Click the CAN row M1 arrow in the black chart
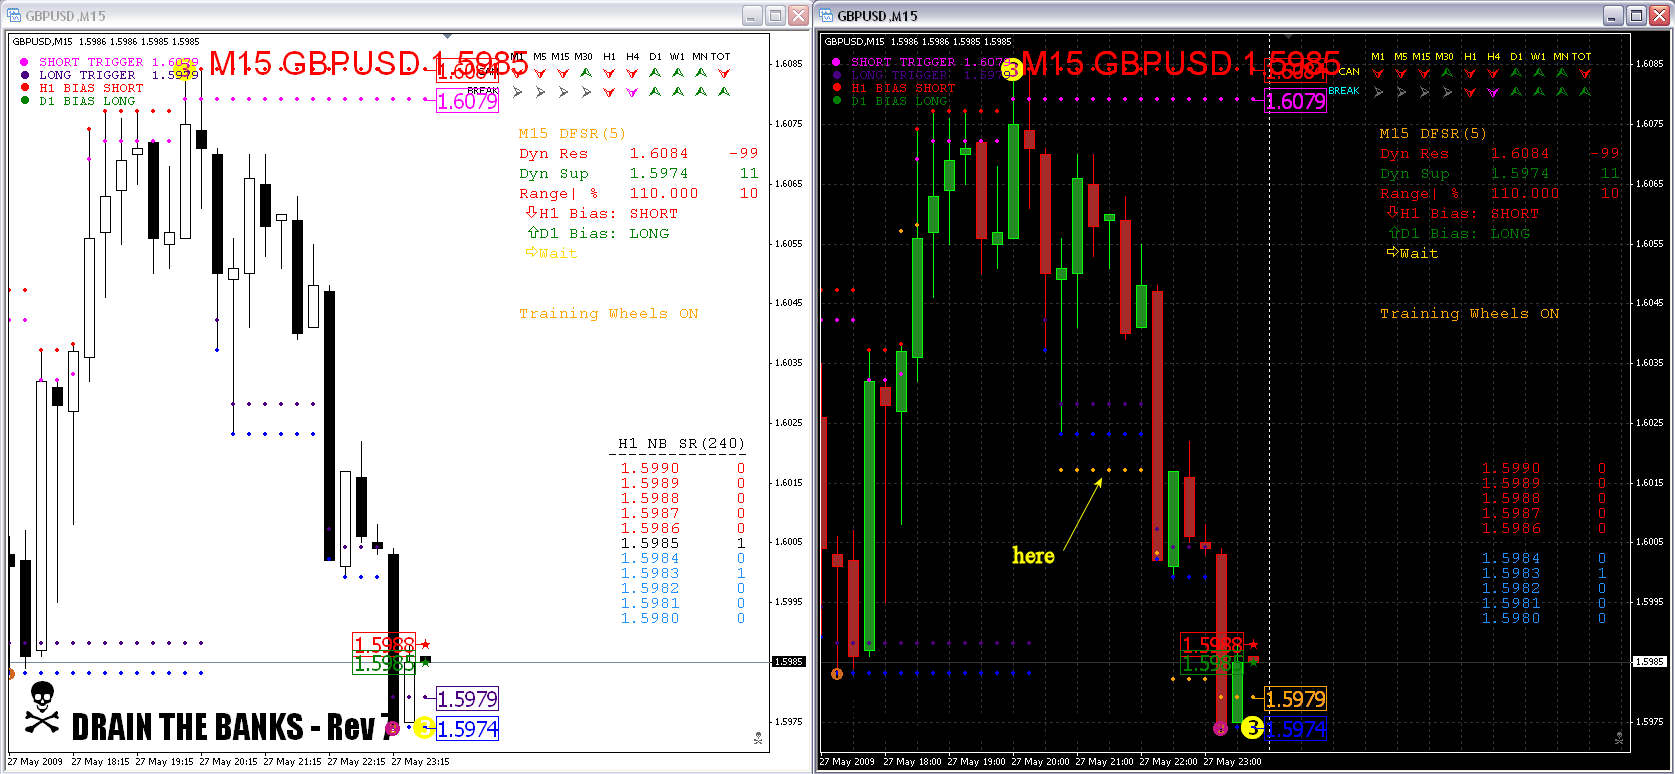 (1379, 73)
